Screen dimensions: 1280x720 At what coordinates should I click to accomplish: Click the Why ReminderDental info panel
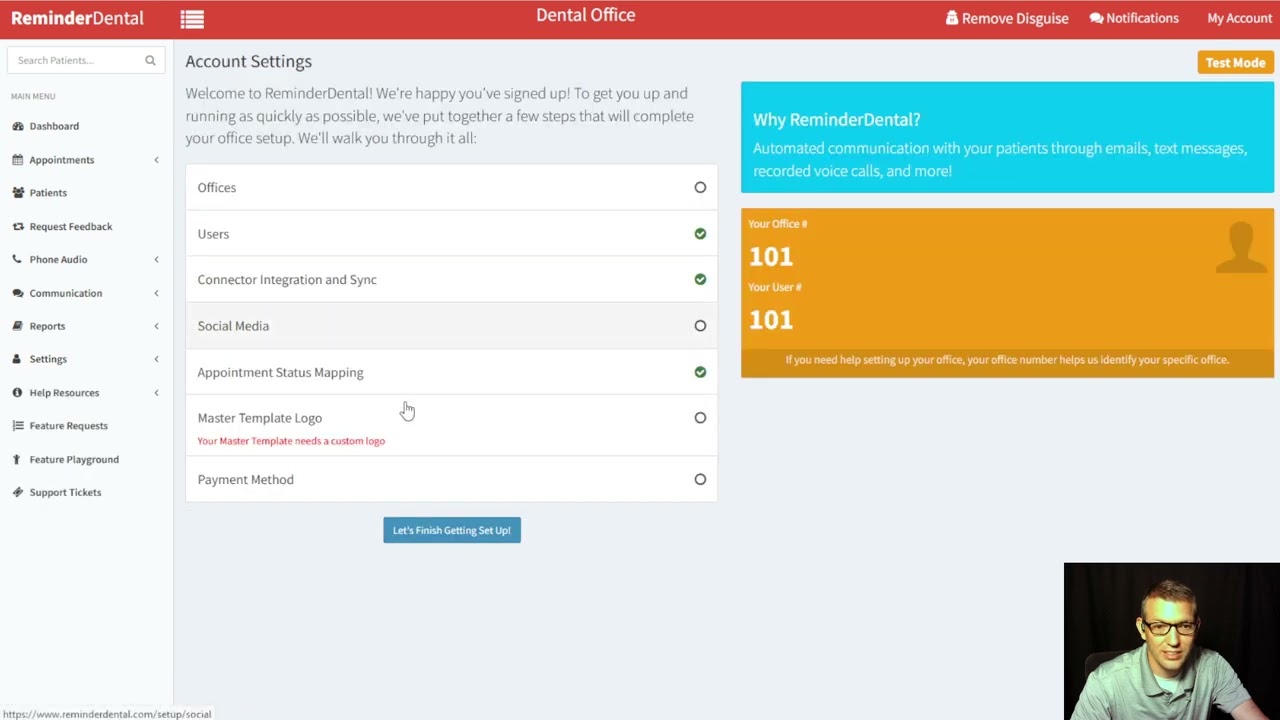pyautogui.click(x=1007, y=137)
